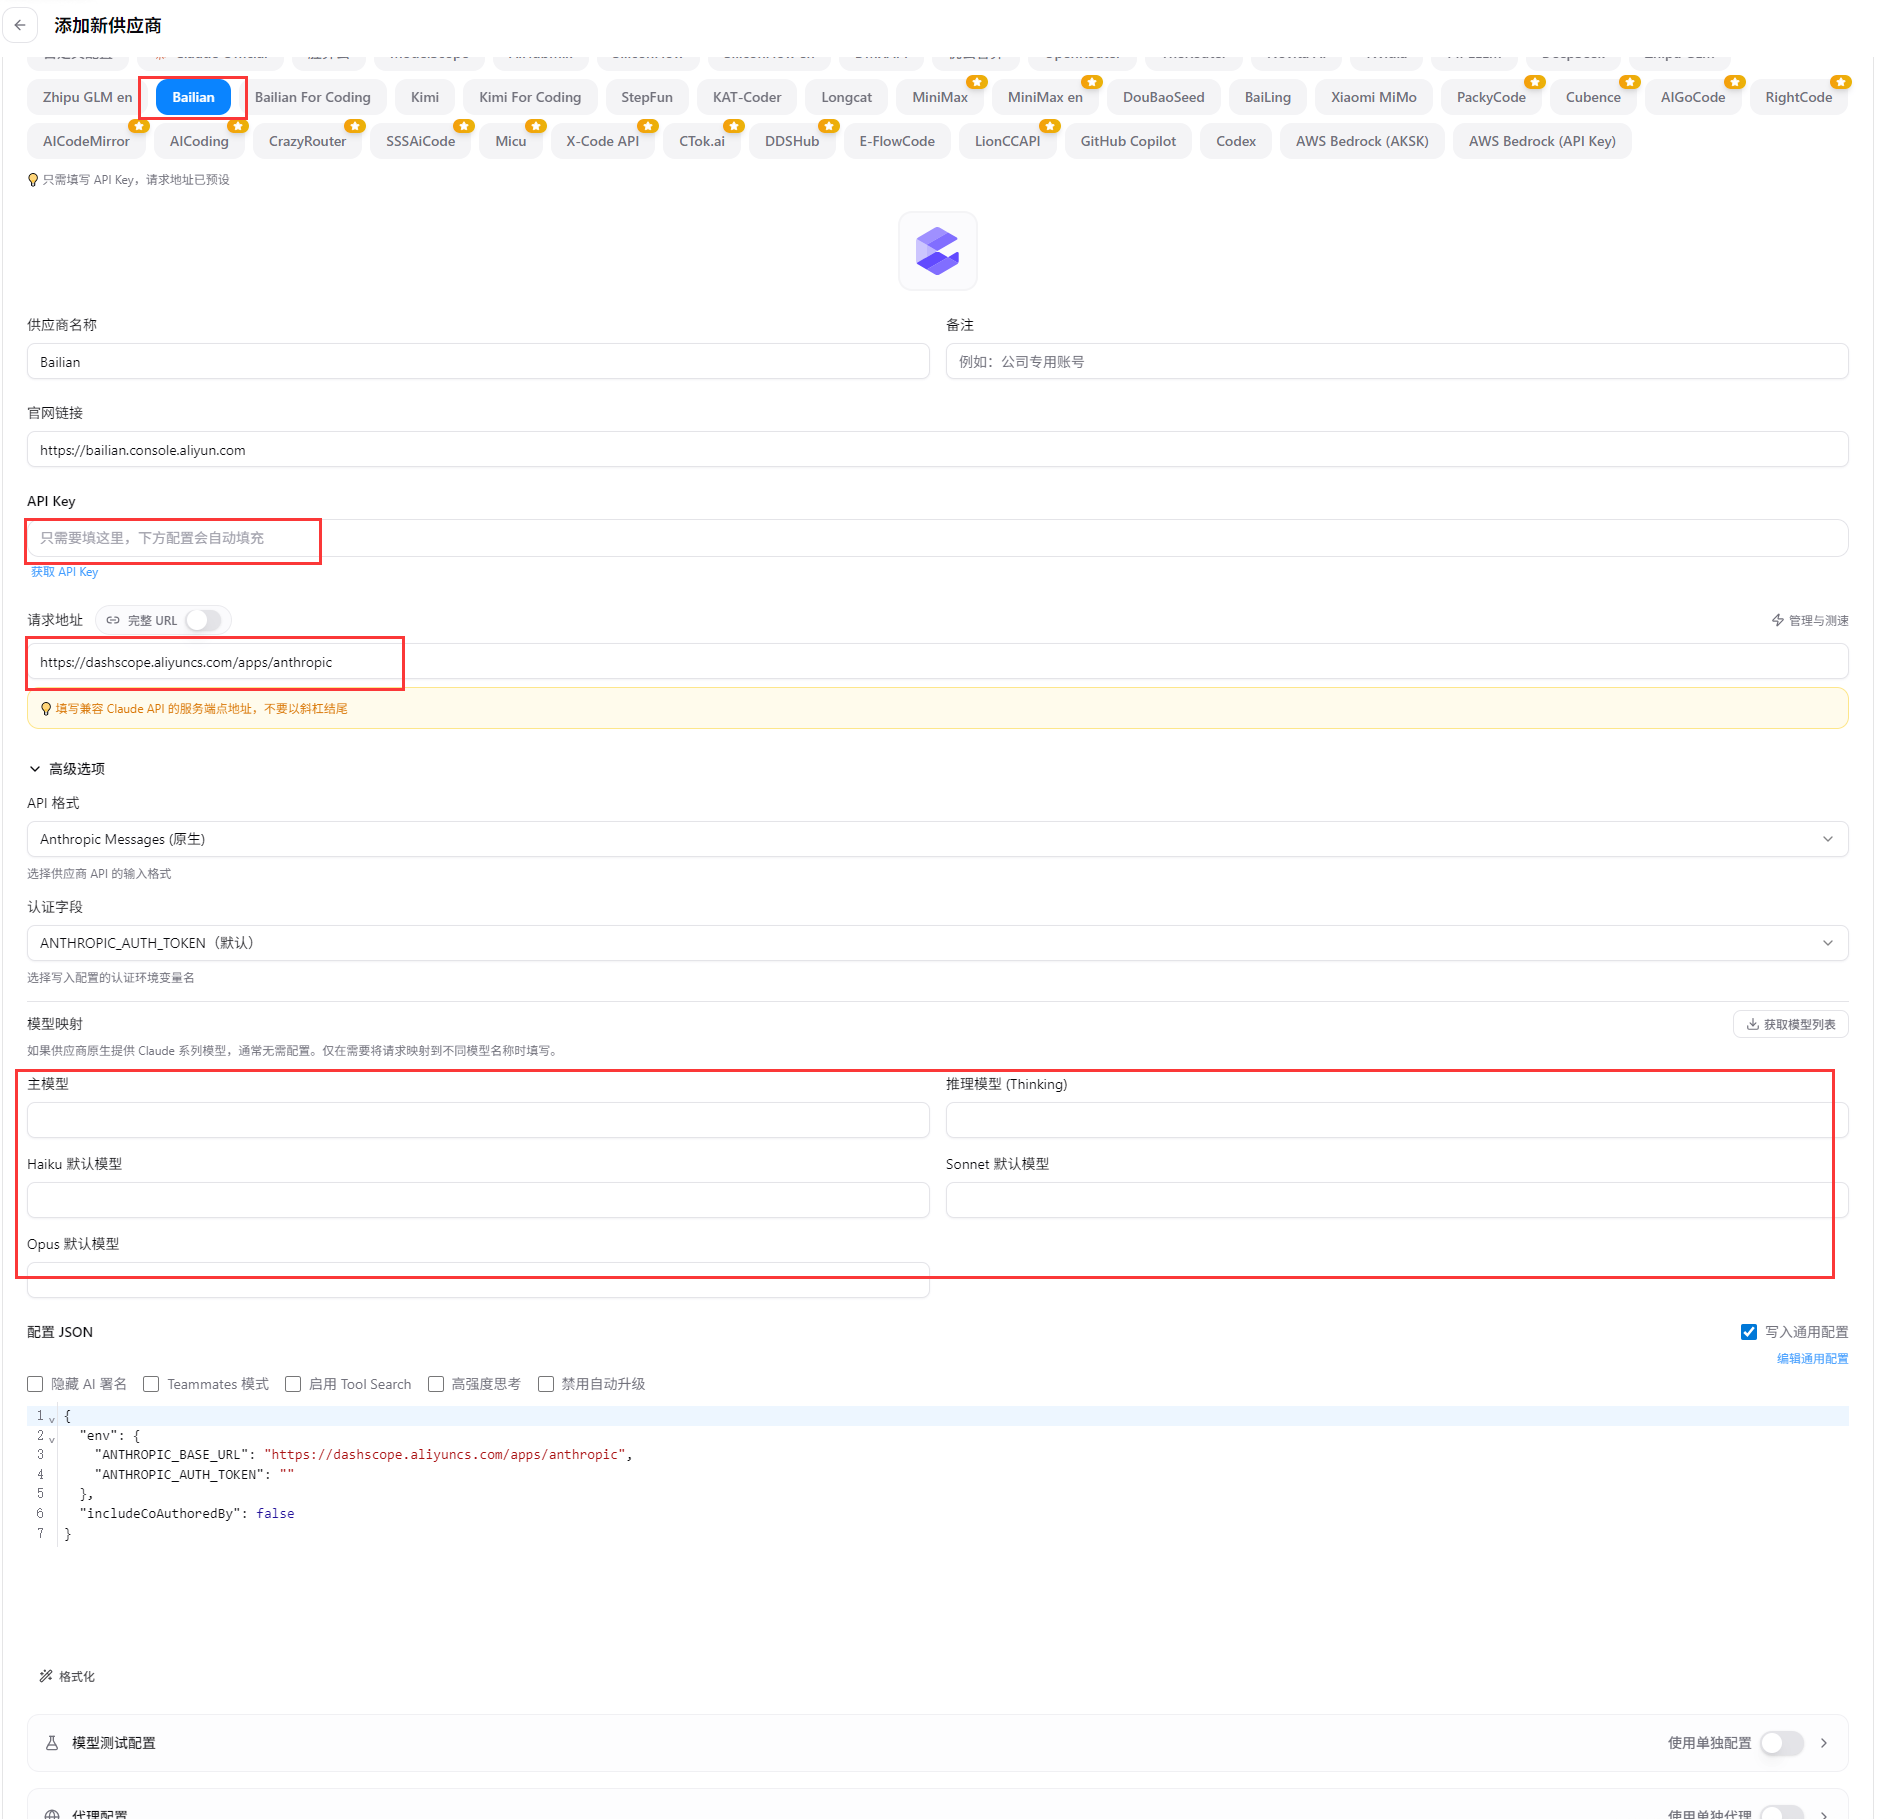
Task: Open the API 格式 dropdown
Action: pyautogui.click(x=937, y=839)
